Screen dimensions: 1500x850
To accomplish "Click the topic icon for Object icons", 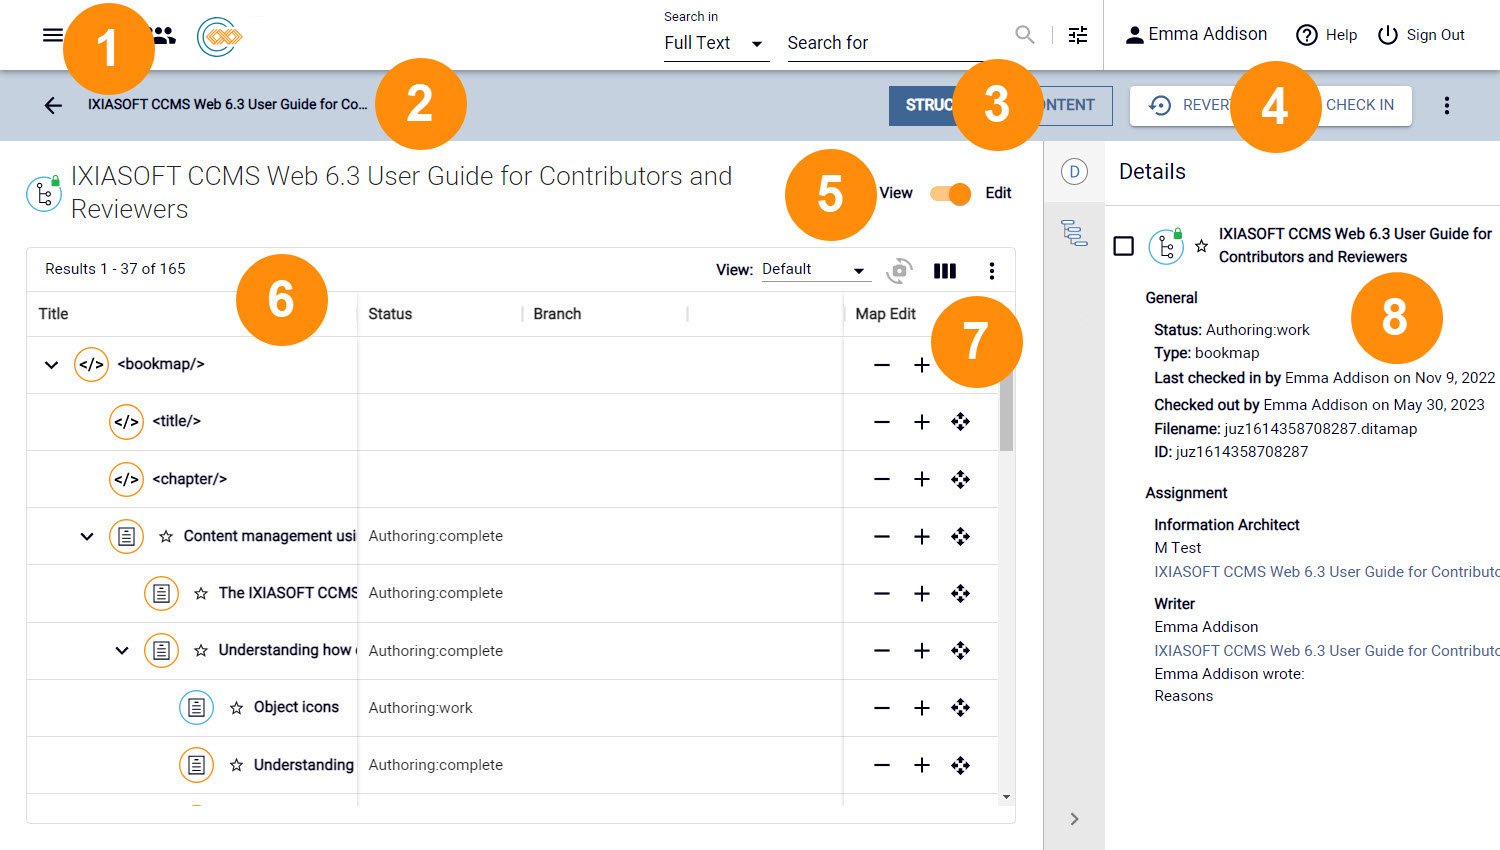I will (x=197, y=708).
